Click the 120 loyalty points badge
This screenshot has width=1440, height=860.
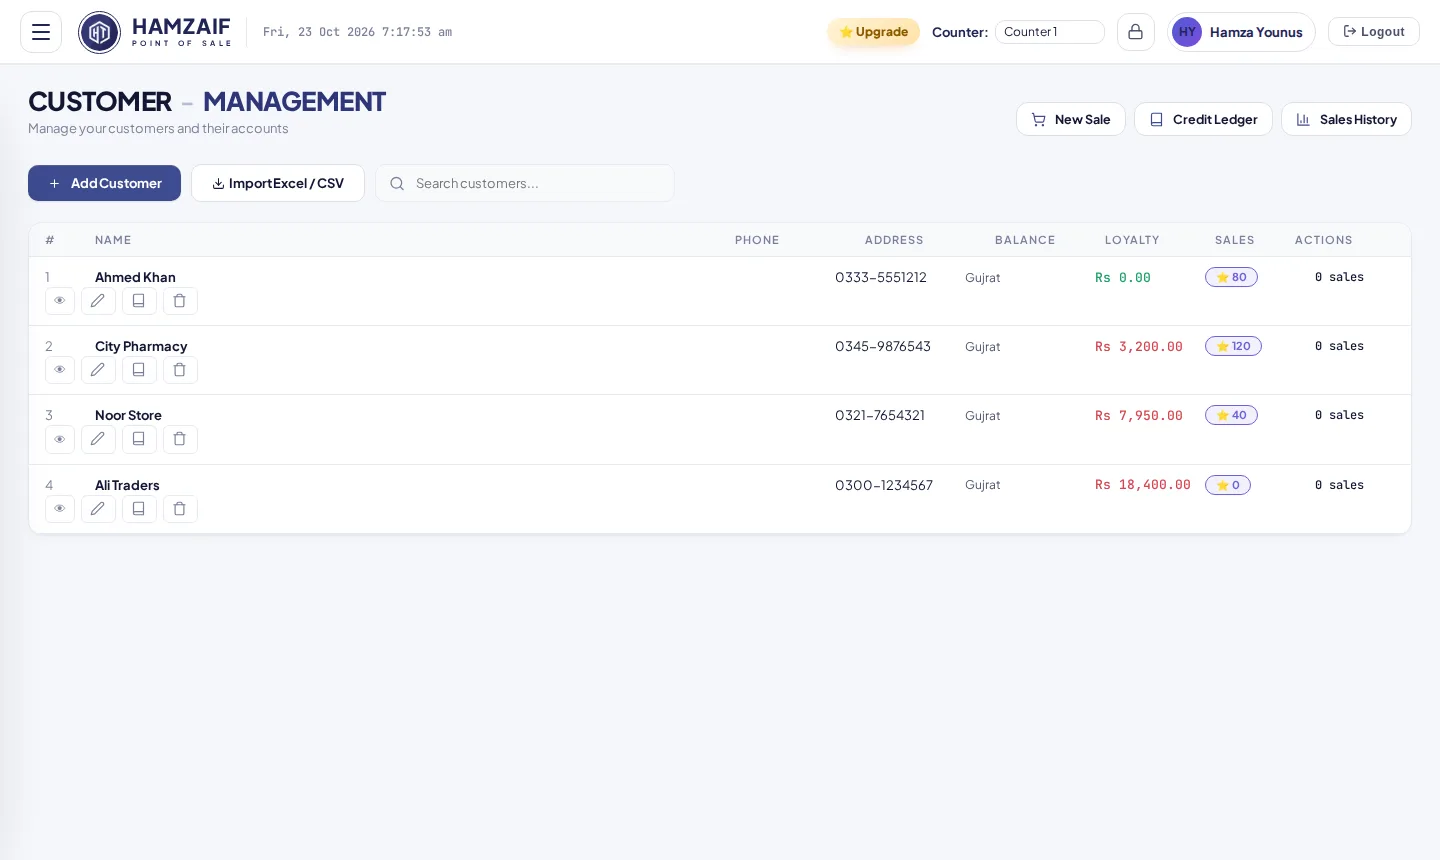pos(1233,346)
